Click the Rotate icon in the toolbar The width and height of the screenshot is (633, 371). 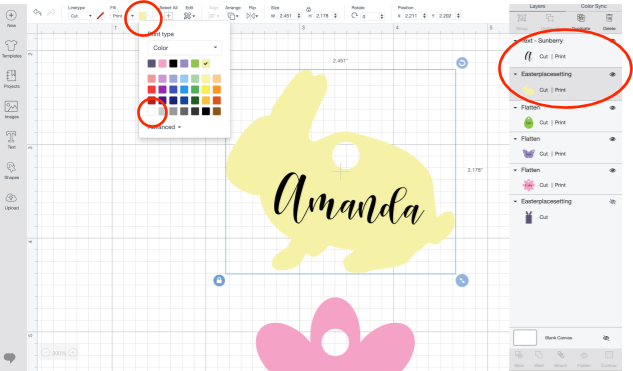pos(354,15)
